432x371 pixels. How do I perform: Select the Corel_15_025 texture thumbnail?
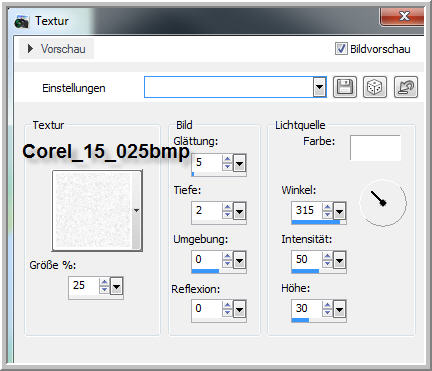pos(93,210)
